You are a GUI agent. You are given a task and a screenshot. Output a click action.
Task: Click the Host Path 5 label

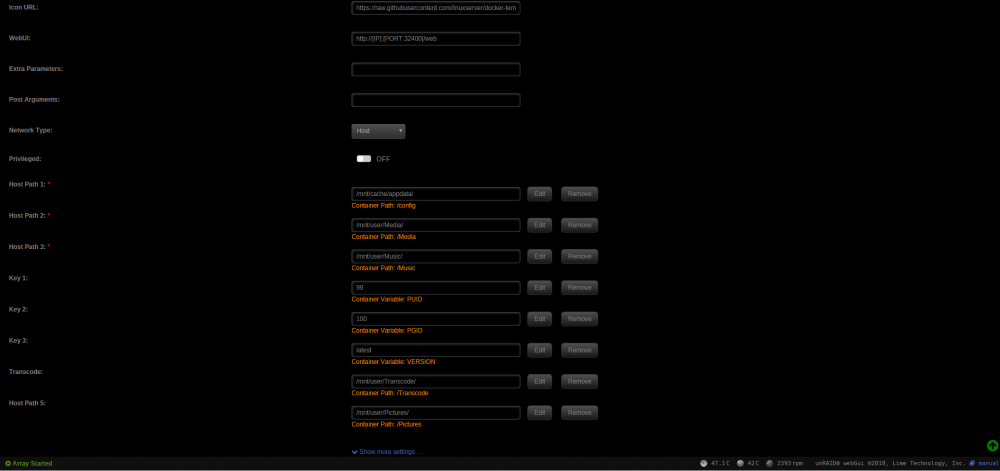tap(27, 403)
